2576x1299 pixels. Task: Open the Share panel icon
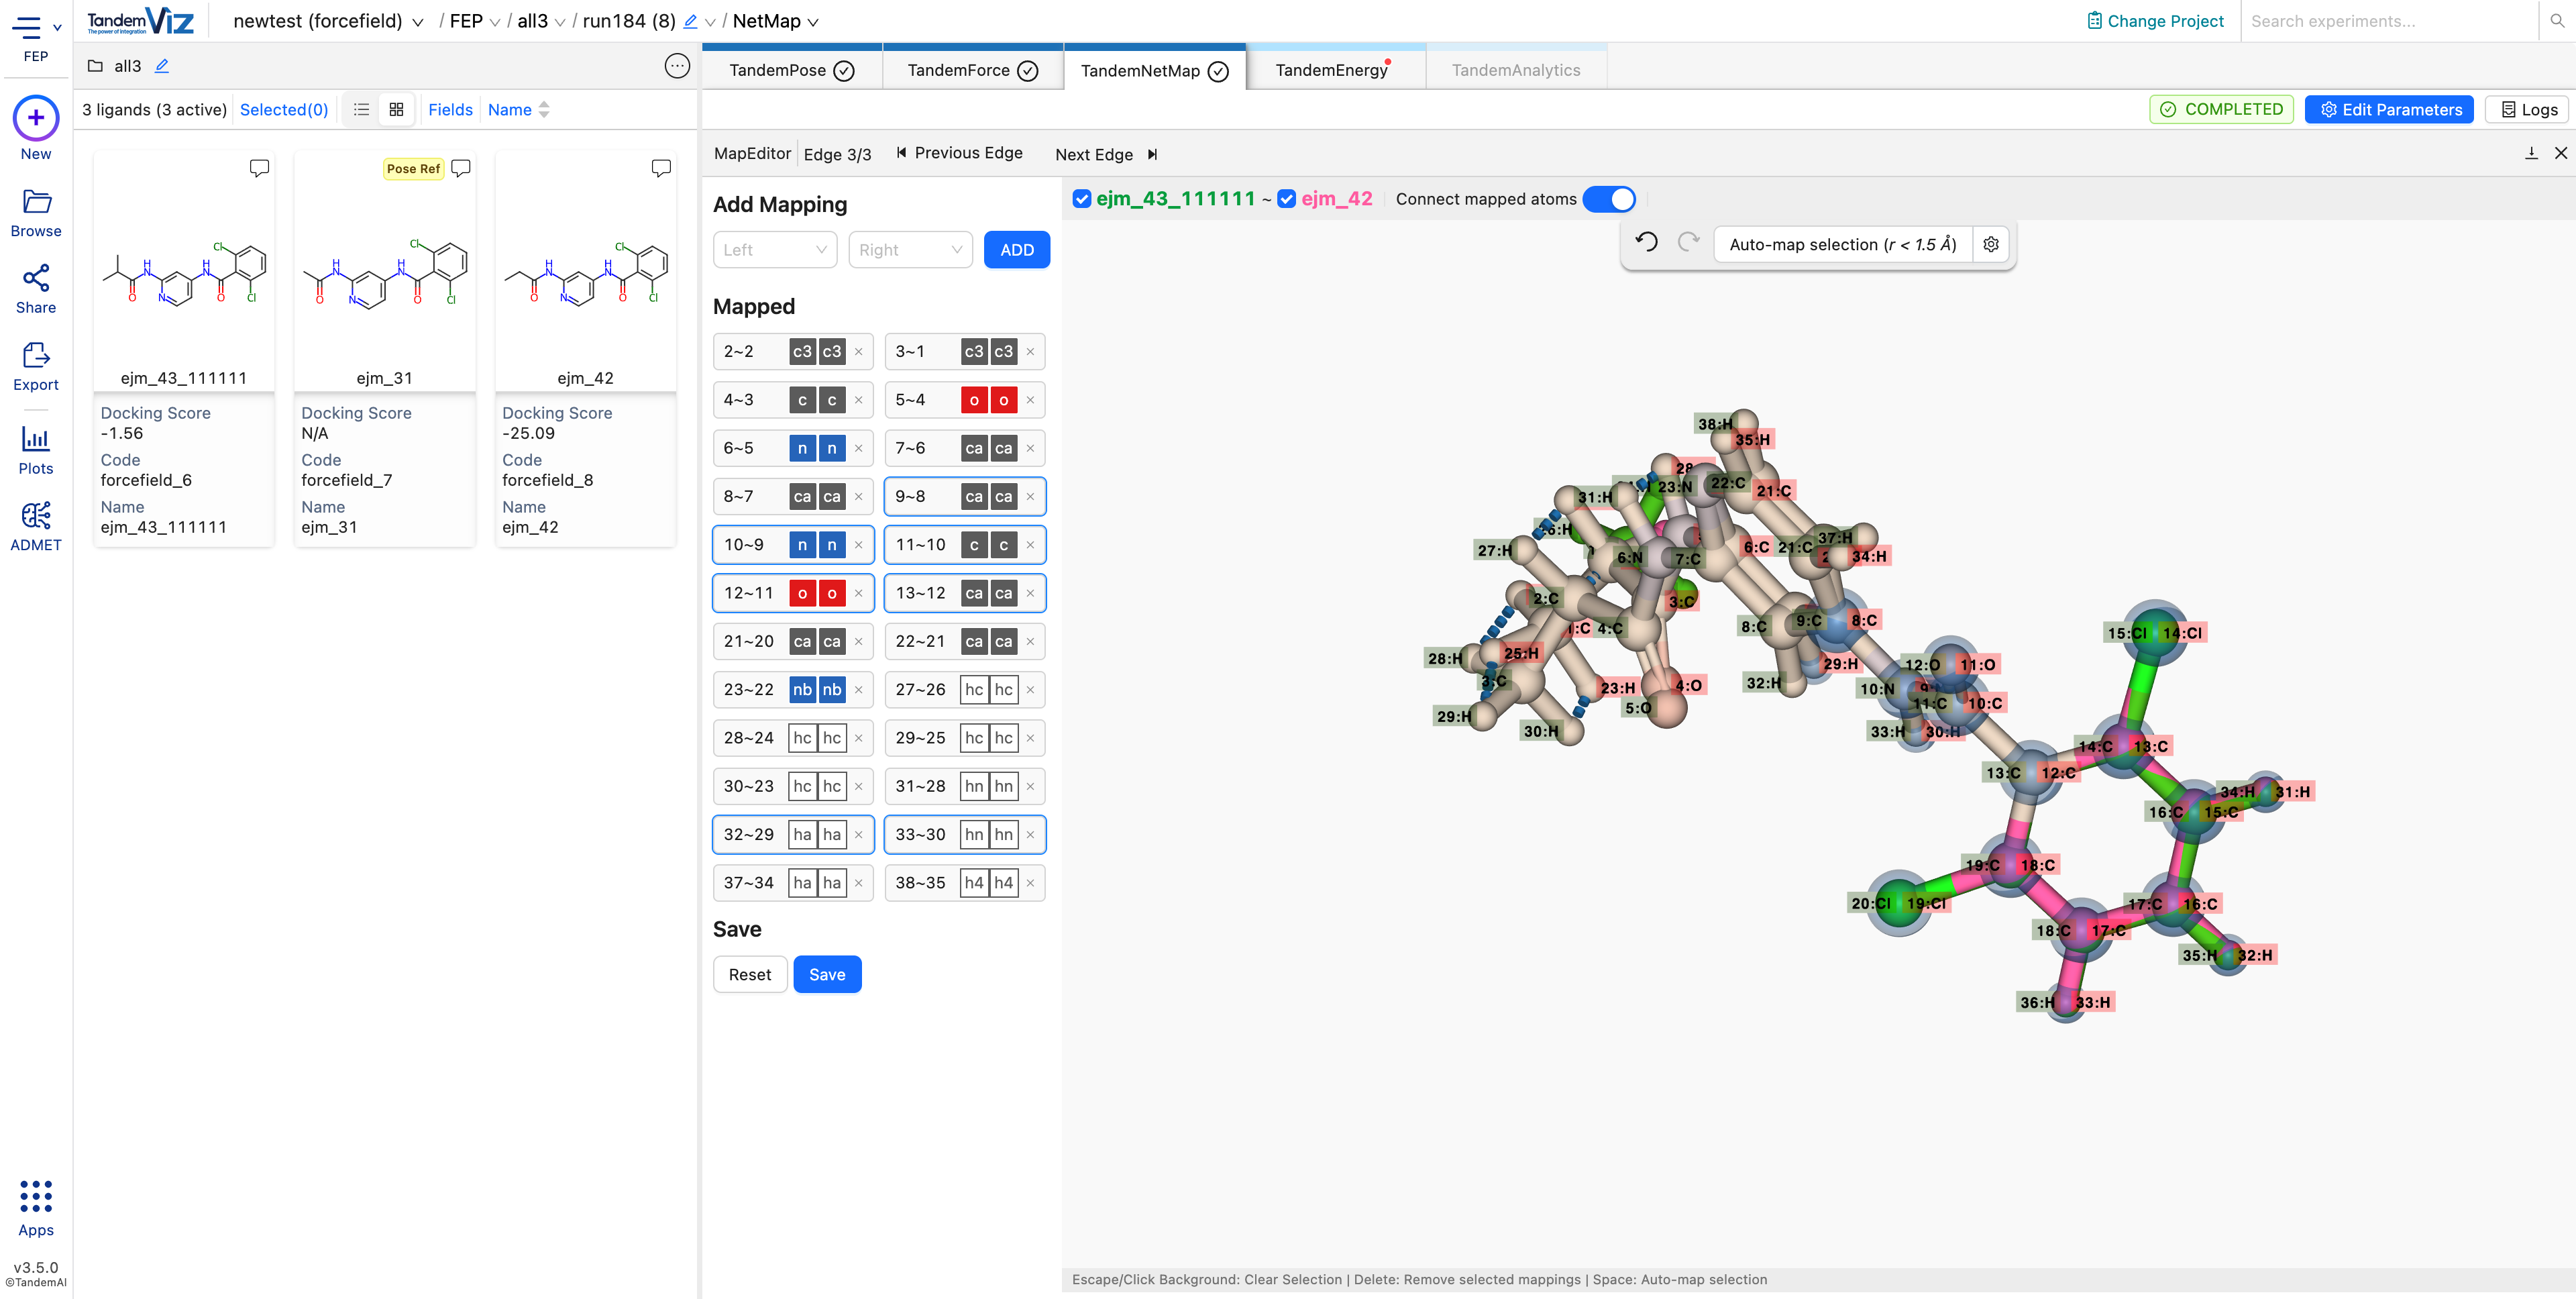[36, 281]
